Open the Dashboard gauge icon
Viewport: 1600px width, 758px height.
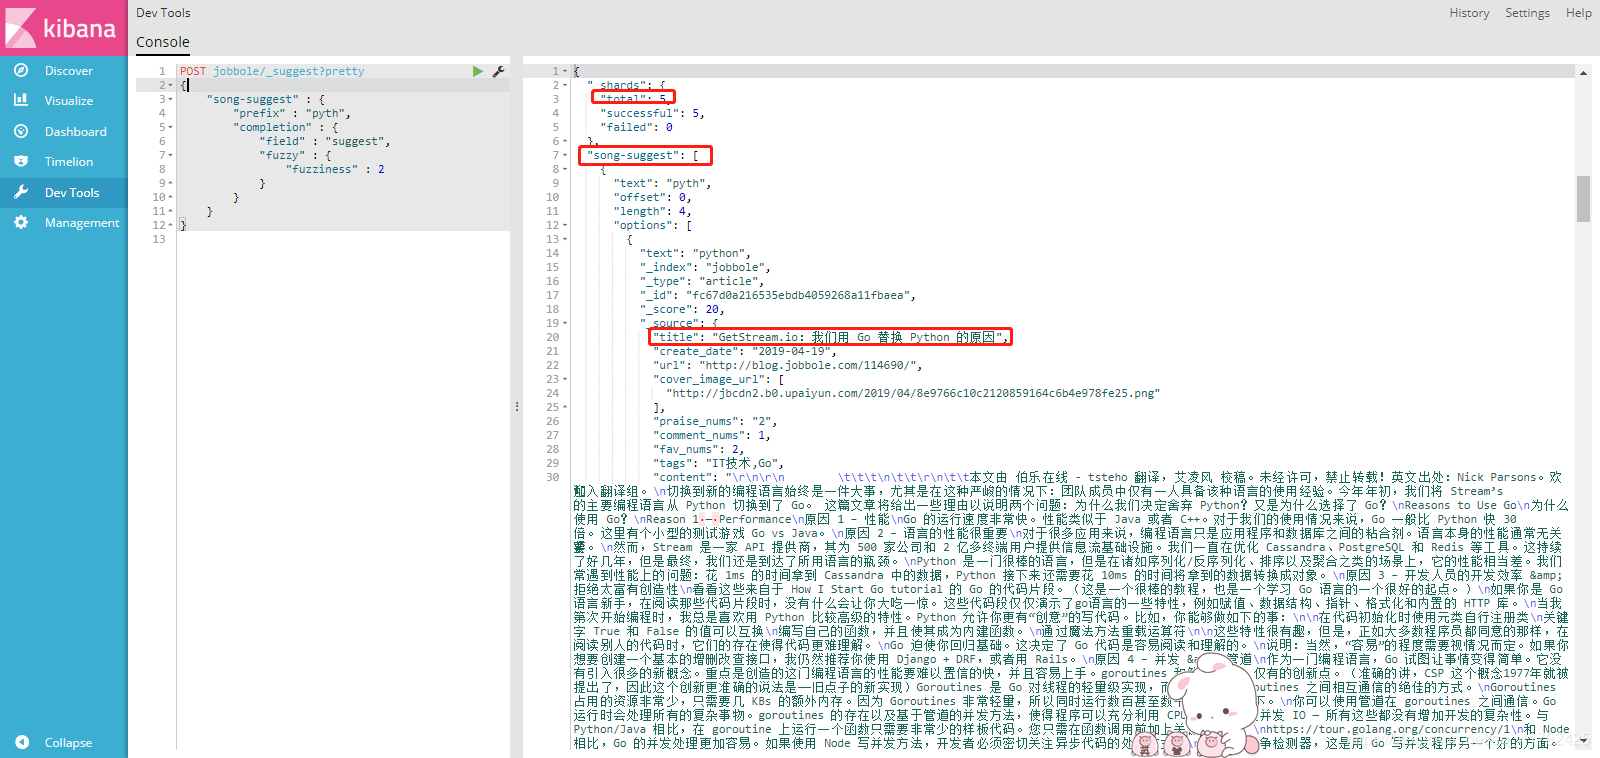point(21,131)
